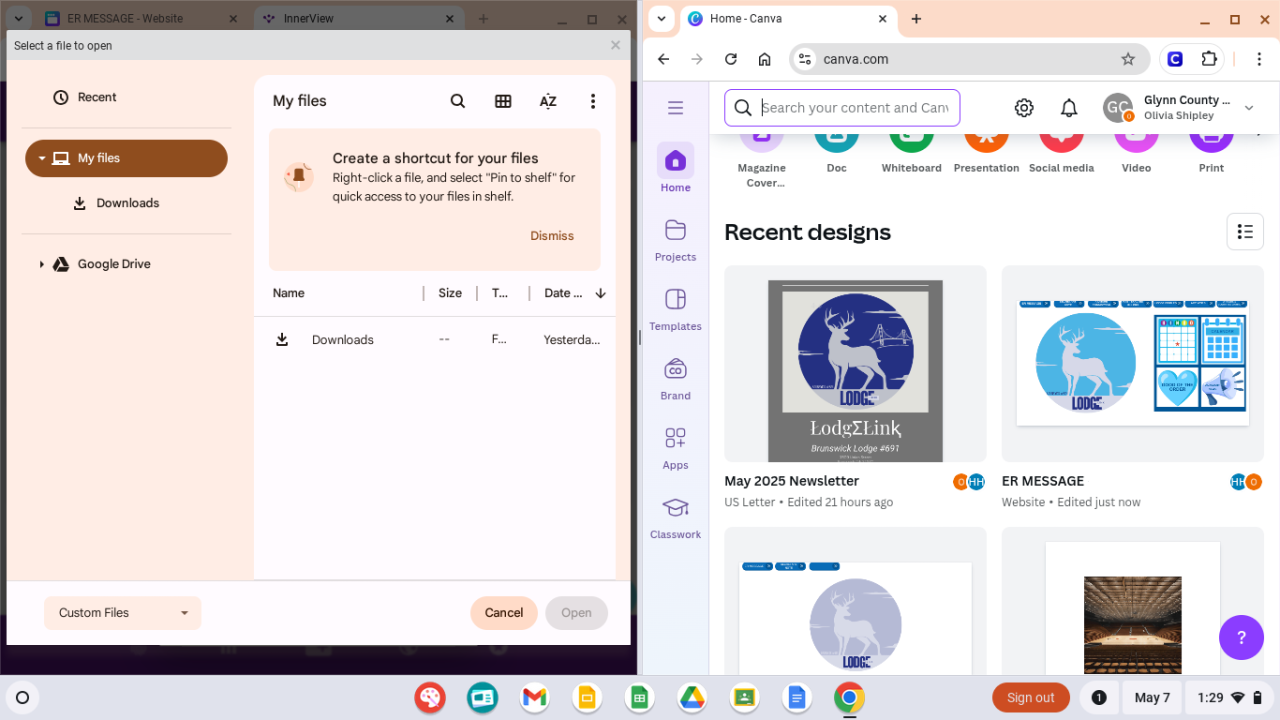This screenshot has width=1280, height=720.
Task: Open a new tab in Canva window
Action: click(x=916, y=19)
